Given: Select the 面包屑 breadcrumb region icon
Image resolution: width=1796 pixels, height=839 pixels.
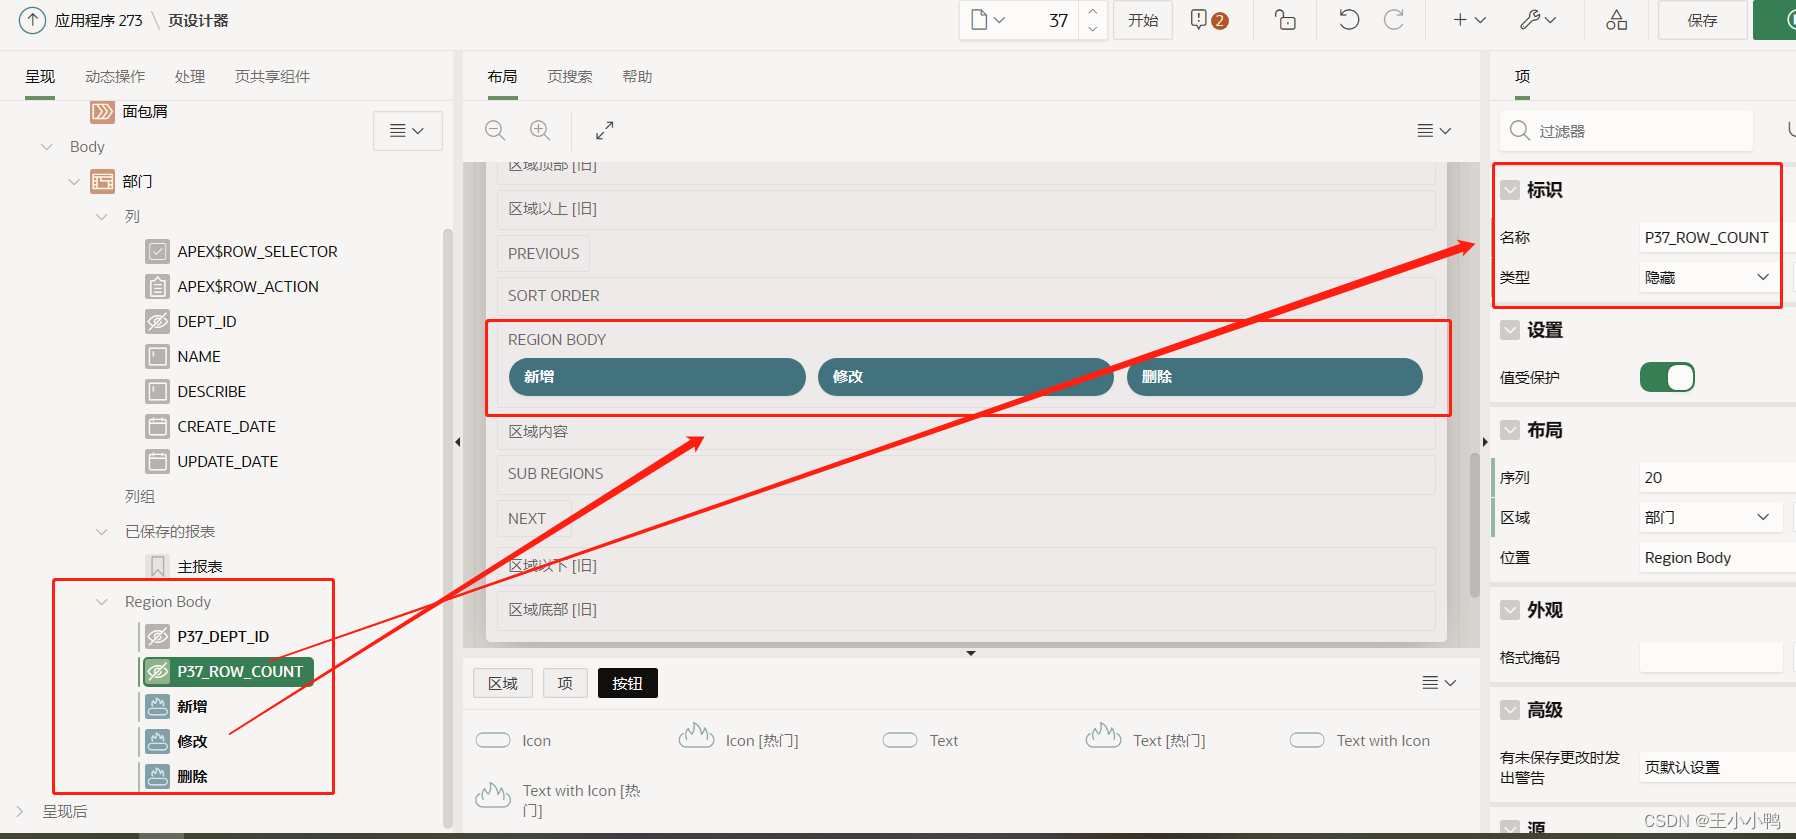Looking at the screenshot, I should pyautogui.click(x=102, y=112).
